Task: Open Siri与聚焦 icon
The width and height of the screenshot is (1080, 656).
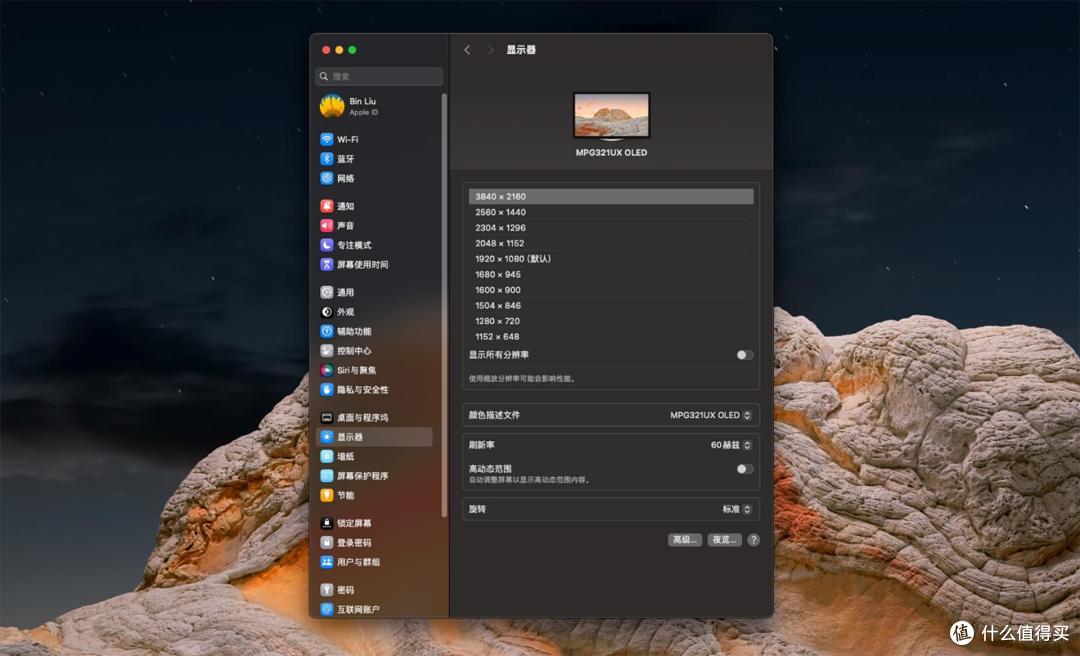Action: tap(327, 370)
